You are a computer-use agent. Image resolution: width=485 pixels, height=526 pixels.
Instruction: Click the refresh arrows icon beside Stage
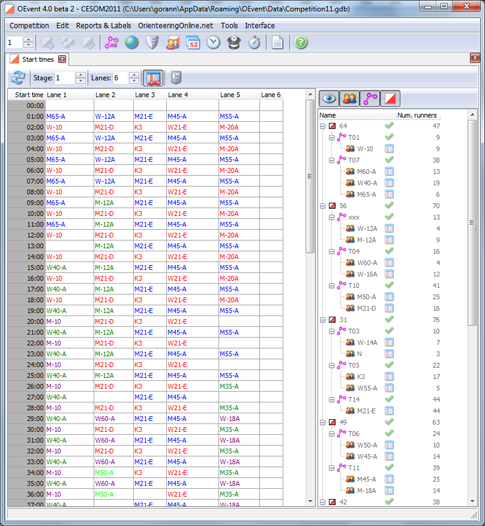click(x=18, y=78)
